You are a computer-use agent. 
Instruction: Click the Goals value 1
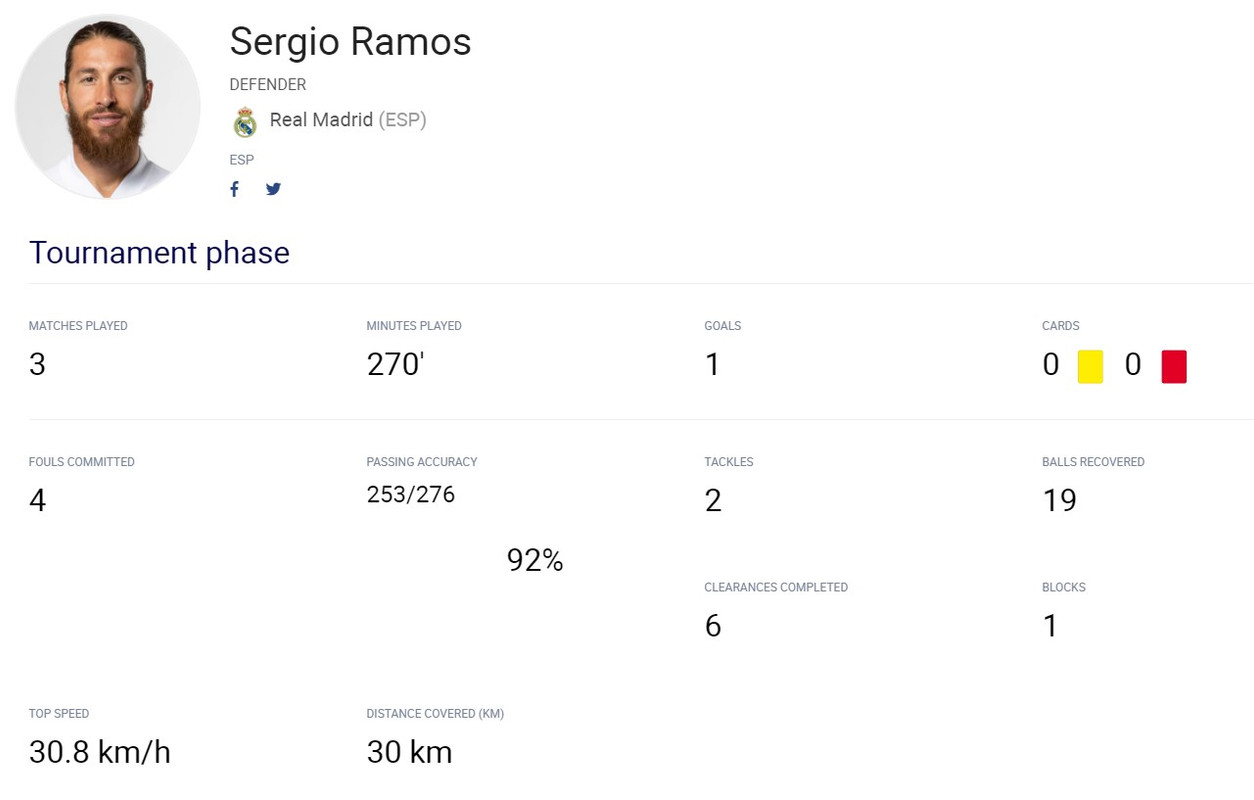click(x=712, y=365)
